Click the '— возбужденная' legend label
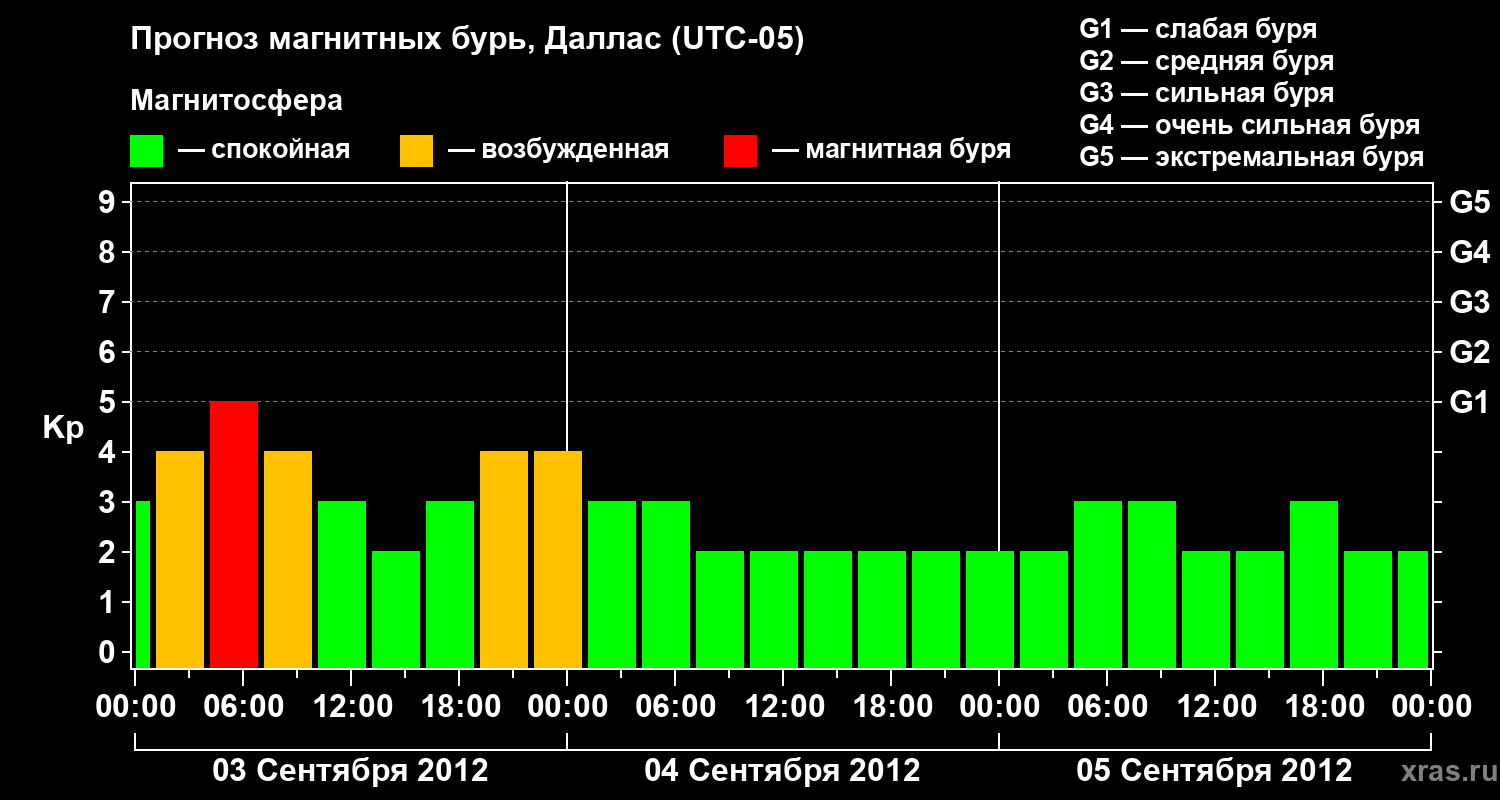The width and height of the screenshot is (1500, 800). coord(558,150)
